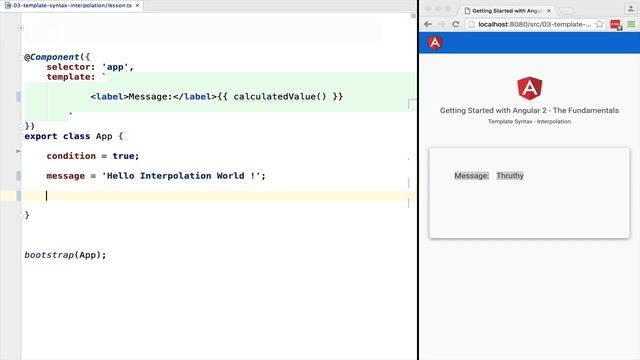Go back in the Chrome browser
Viewport: 640px width, 360px height.
[428, 24]
